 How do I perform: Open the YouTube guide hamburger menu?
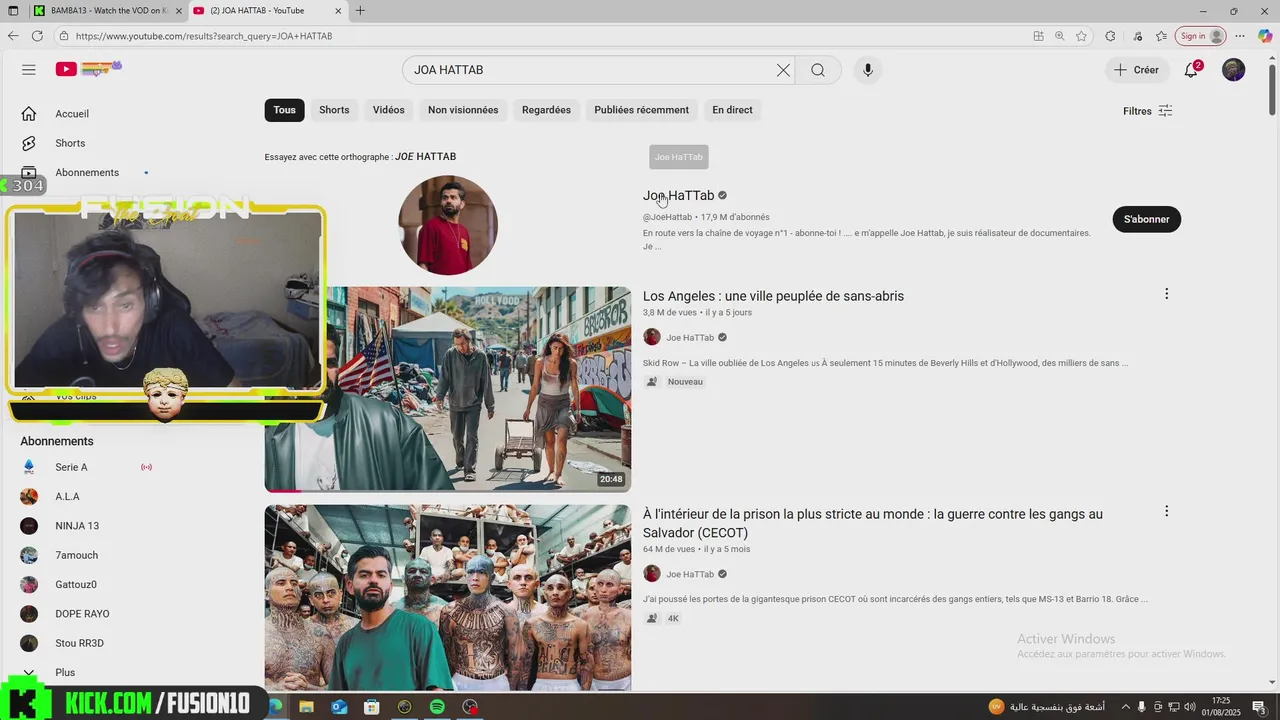click(x=29, y=69)
